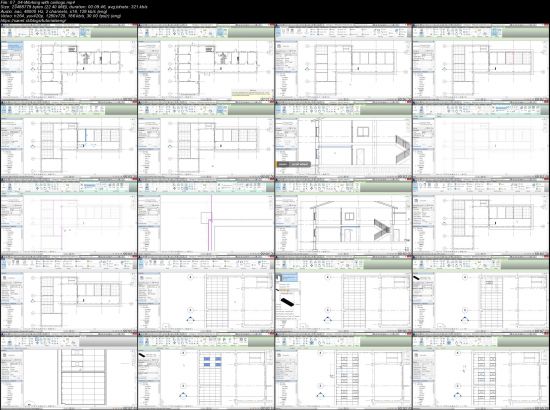This screenshot has height=410, width=550.
Task: Open the zoomed corner thumbnail with the magenta line
Action: click(x=206, y=217)
